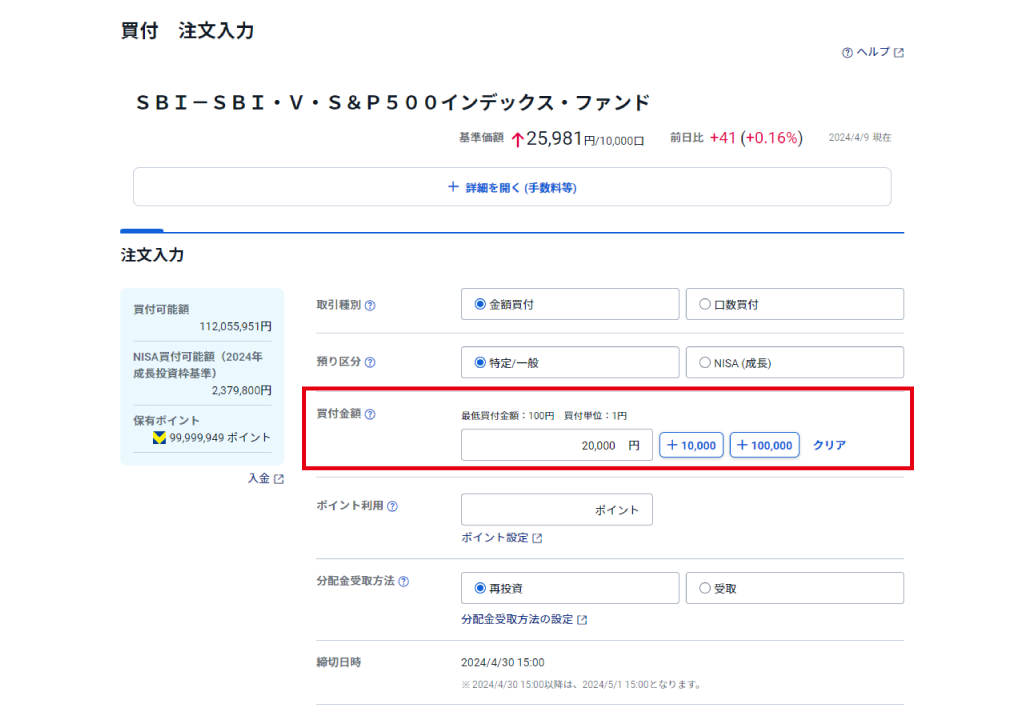
Task: Click the NISA買付可能額 value 2,379,800円
Action: point(242,390)
